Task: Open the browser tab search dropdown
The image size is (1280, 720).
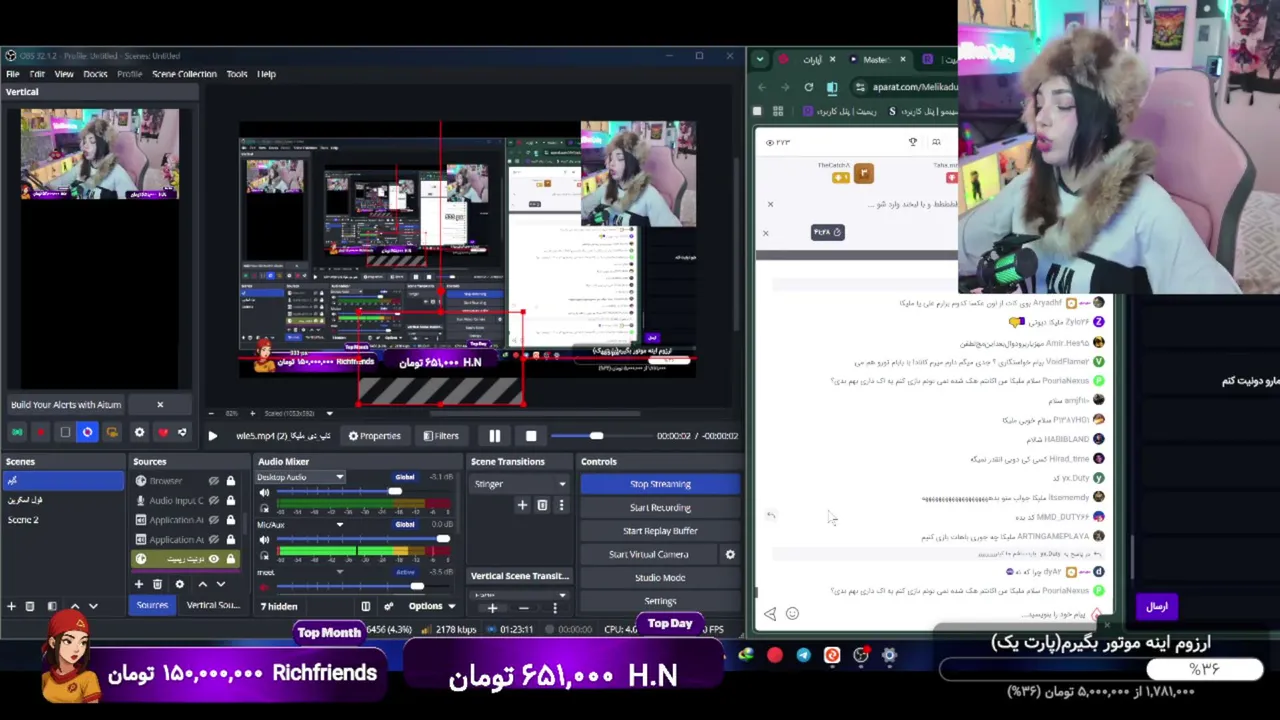Action: click(x=761, y=59)
